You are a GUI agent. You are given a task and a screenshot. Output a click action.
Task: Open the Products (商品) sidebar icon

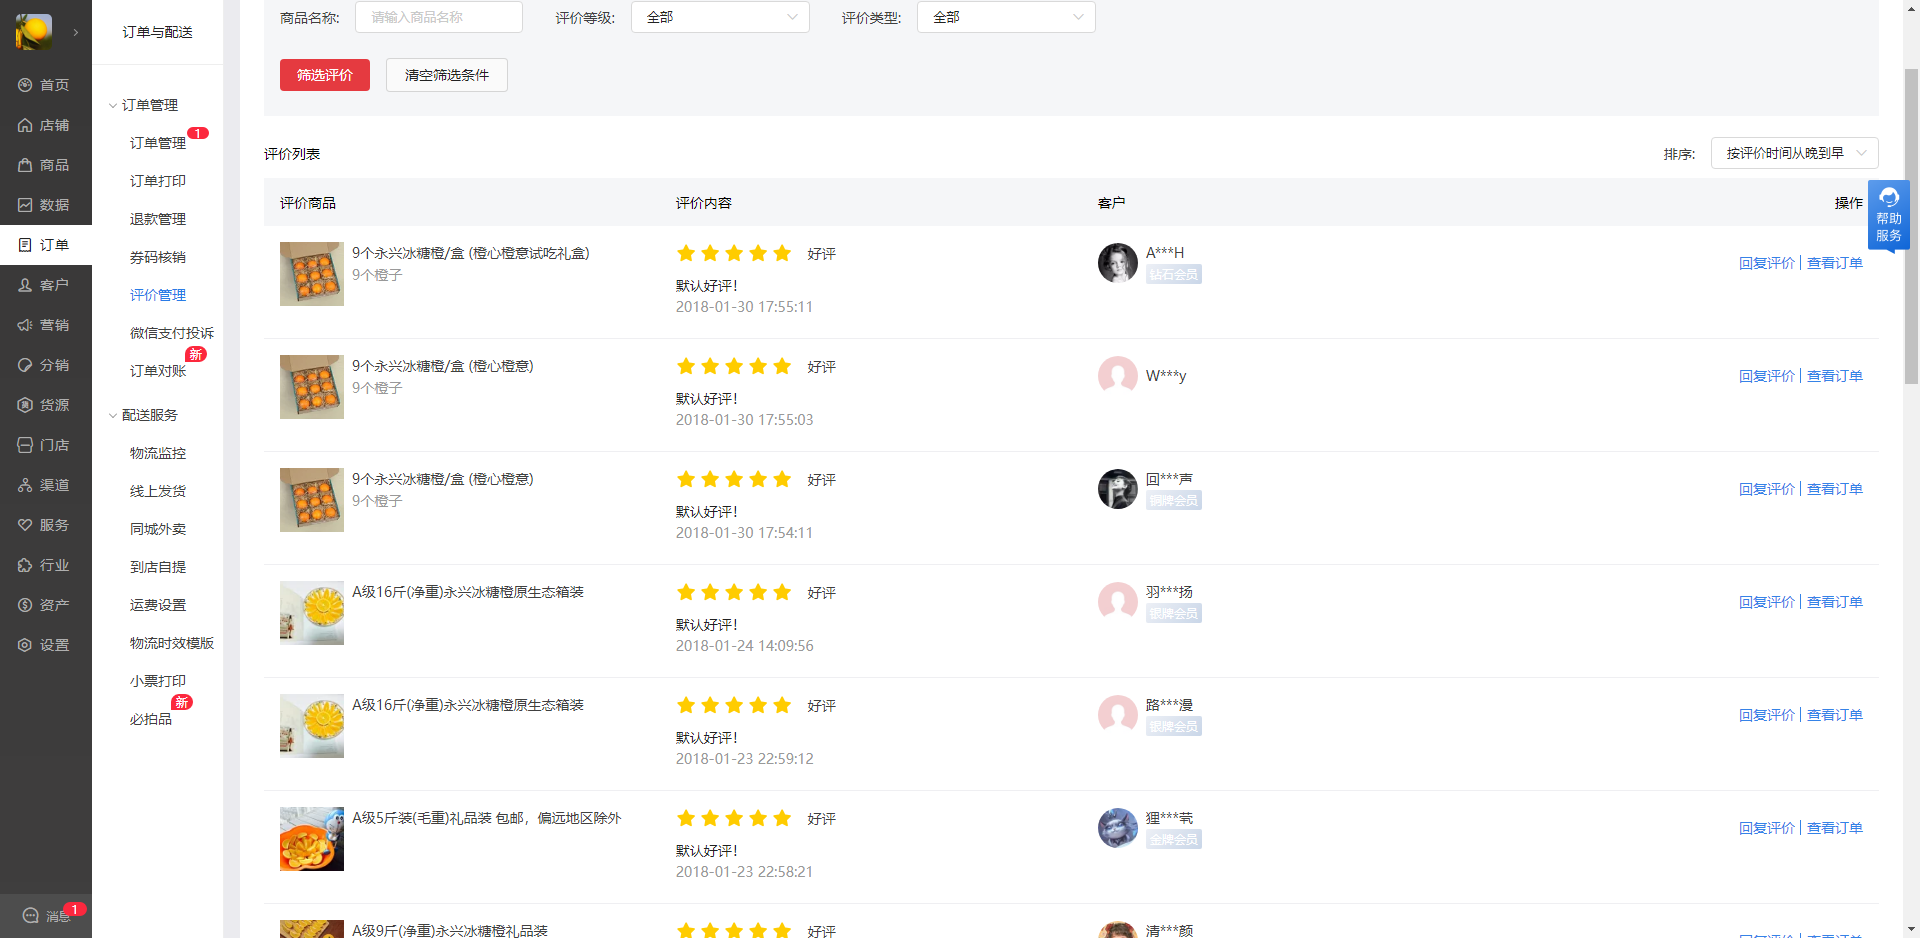26,165
